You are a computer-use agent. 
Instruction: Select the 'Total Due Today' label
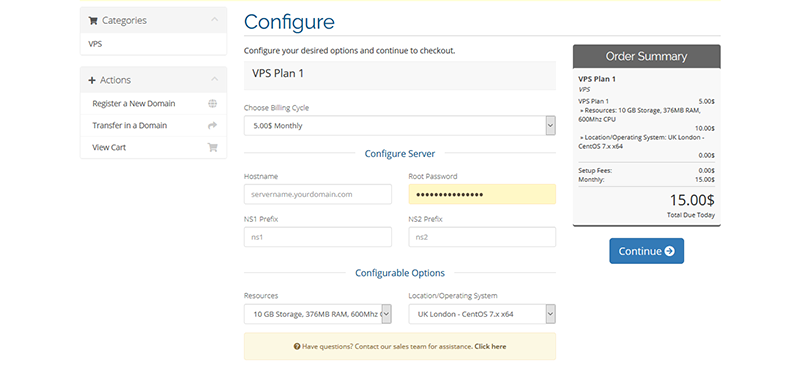click(691, 215)
